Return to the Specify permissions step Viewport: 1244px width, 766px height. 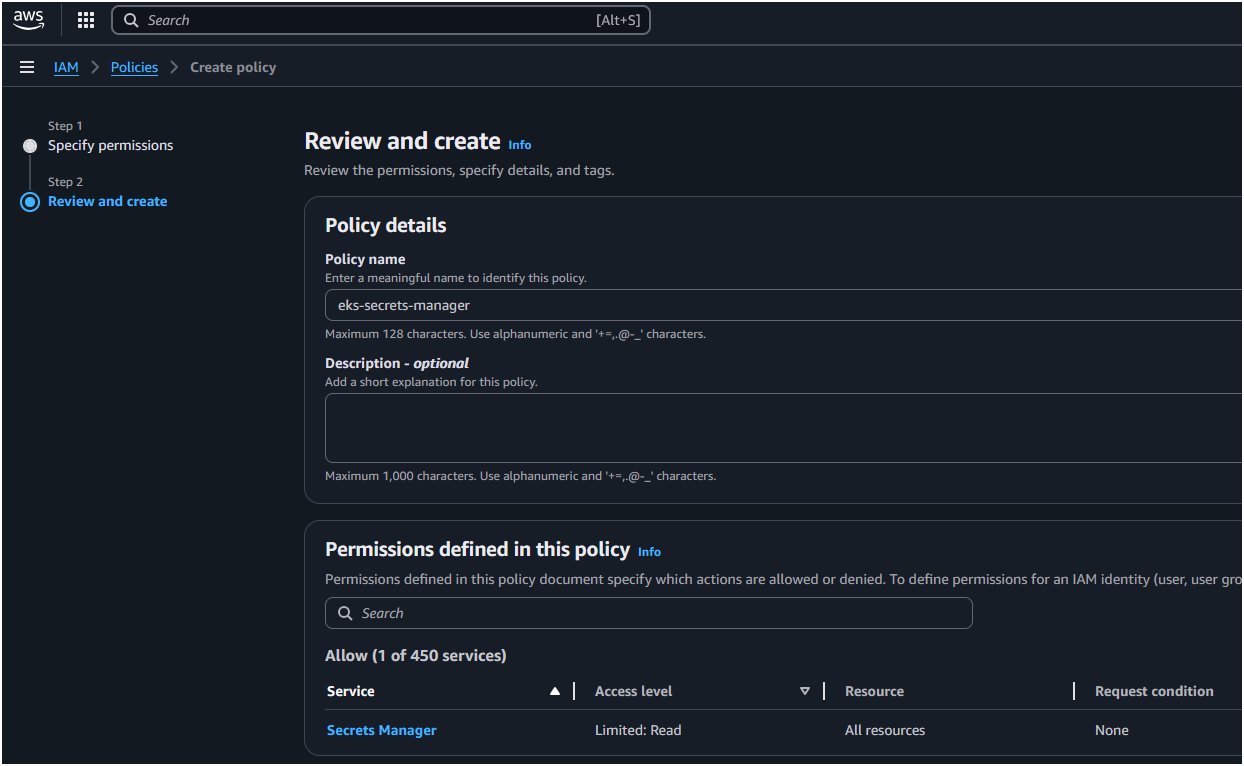pyautogui.click(x=110, y=145)
